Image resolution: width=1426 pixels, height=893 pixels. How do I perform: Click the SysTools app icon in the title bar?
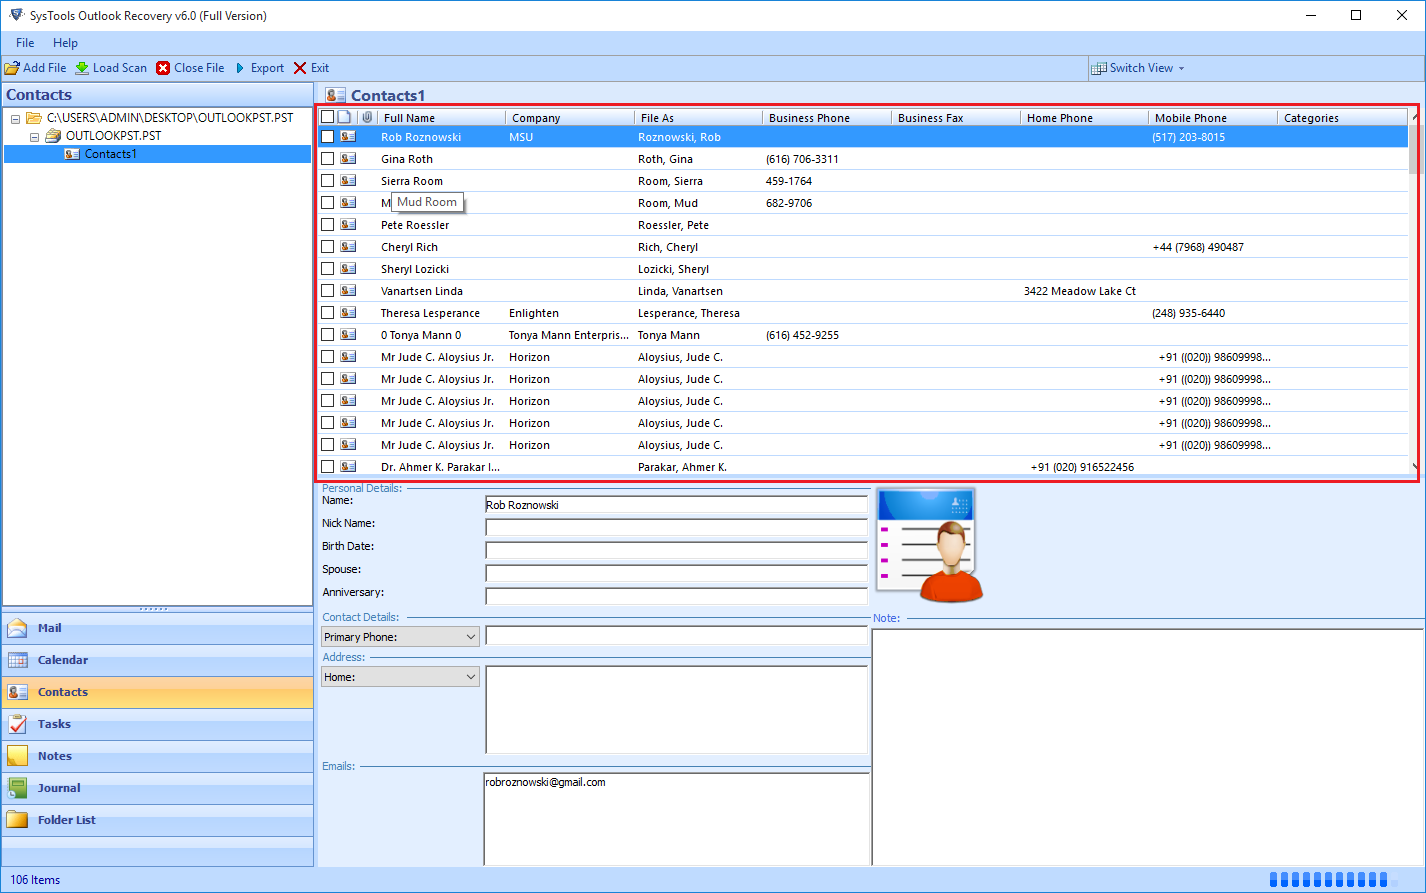pyautogui.click(x=15, y=15)
